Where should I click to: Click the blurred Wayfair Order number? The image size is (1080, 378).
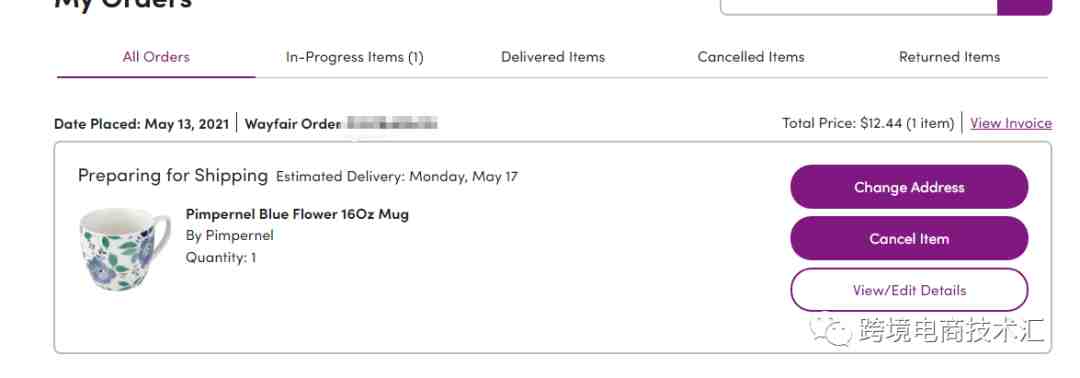coord(392,124)
